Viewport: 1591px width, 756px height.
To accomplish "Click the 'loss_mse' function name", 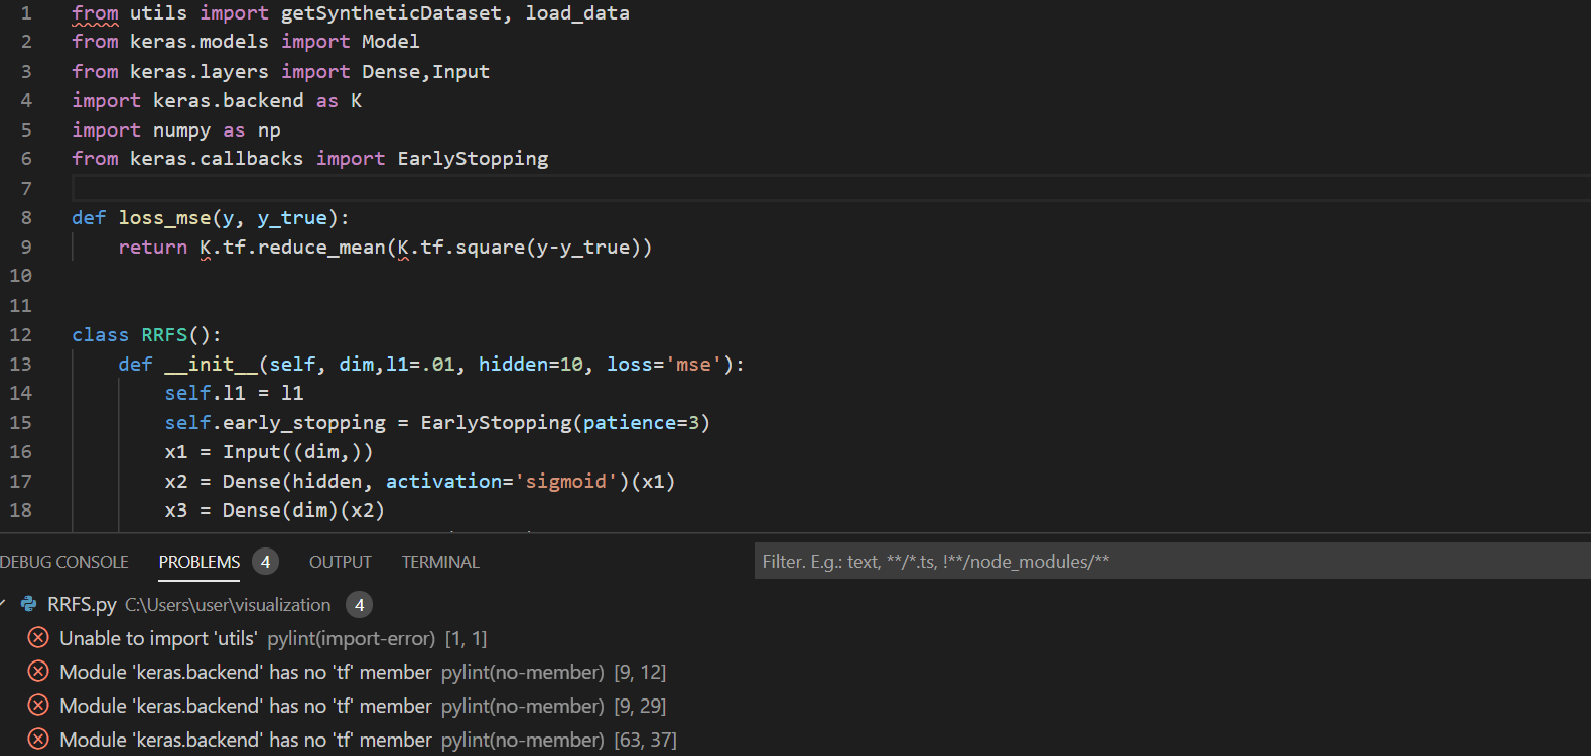I will 165,217.
